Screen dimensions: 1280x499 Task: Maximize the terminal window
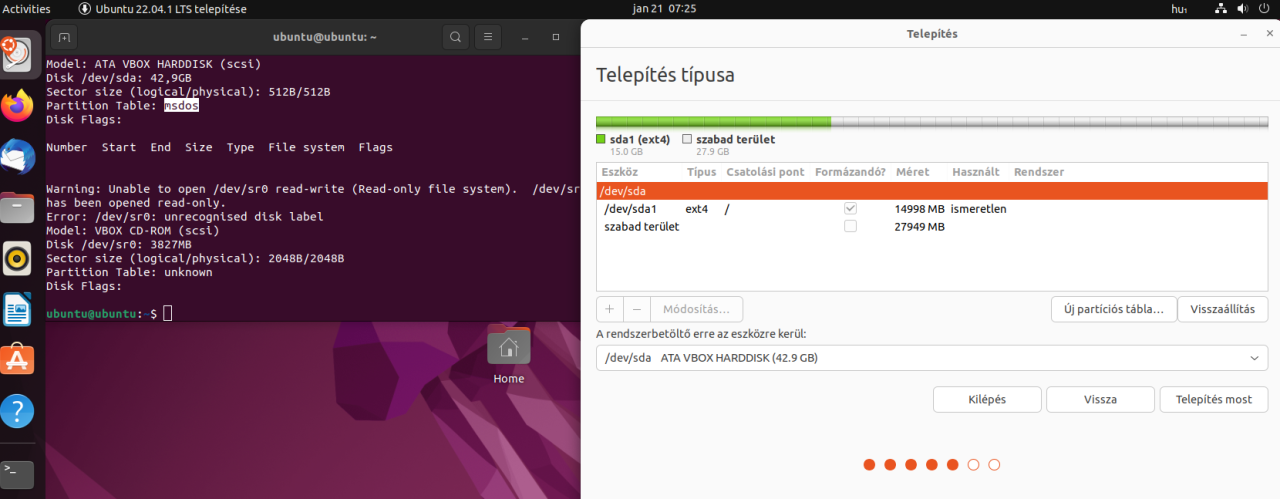click(556, 37)
